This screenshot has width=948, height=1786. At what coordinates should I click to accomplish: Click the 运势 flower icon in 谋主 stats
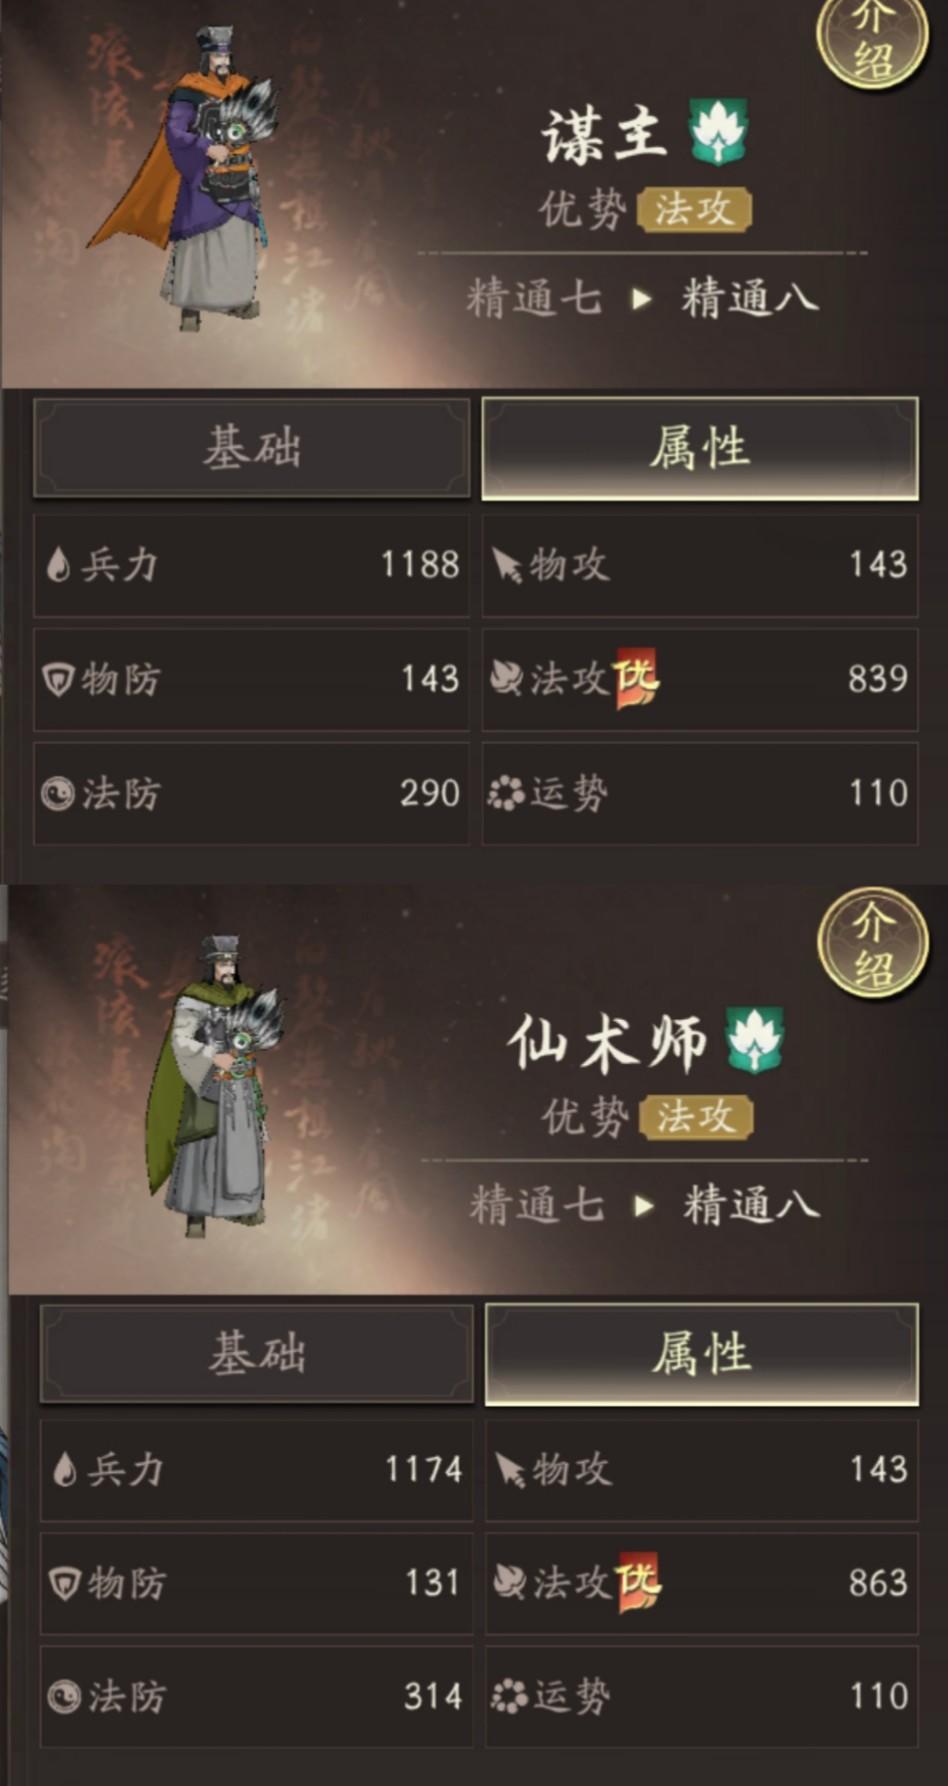coord(506,794)
